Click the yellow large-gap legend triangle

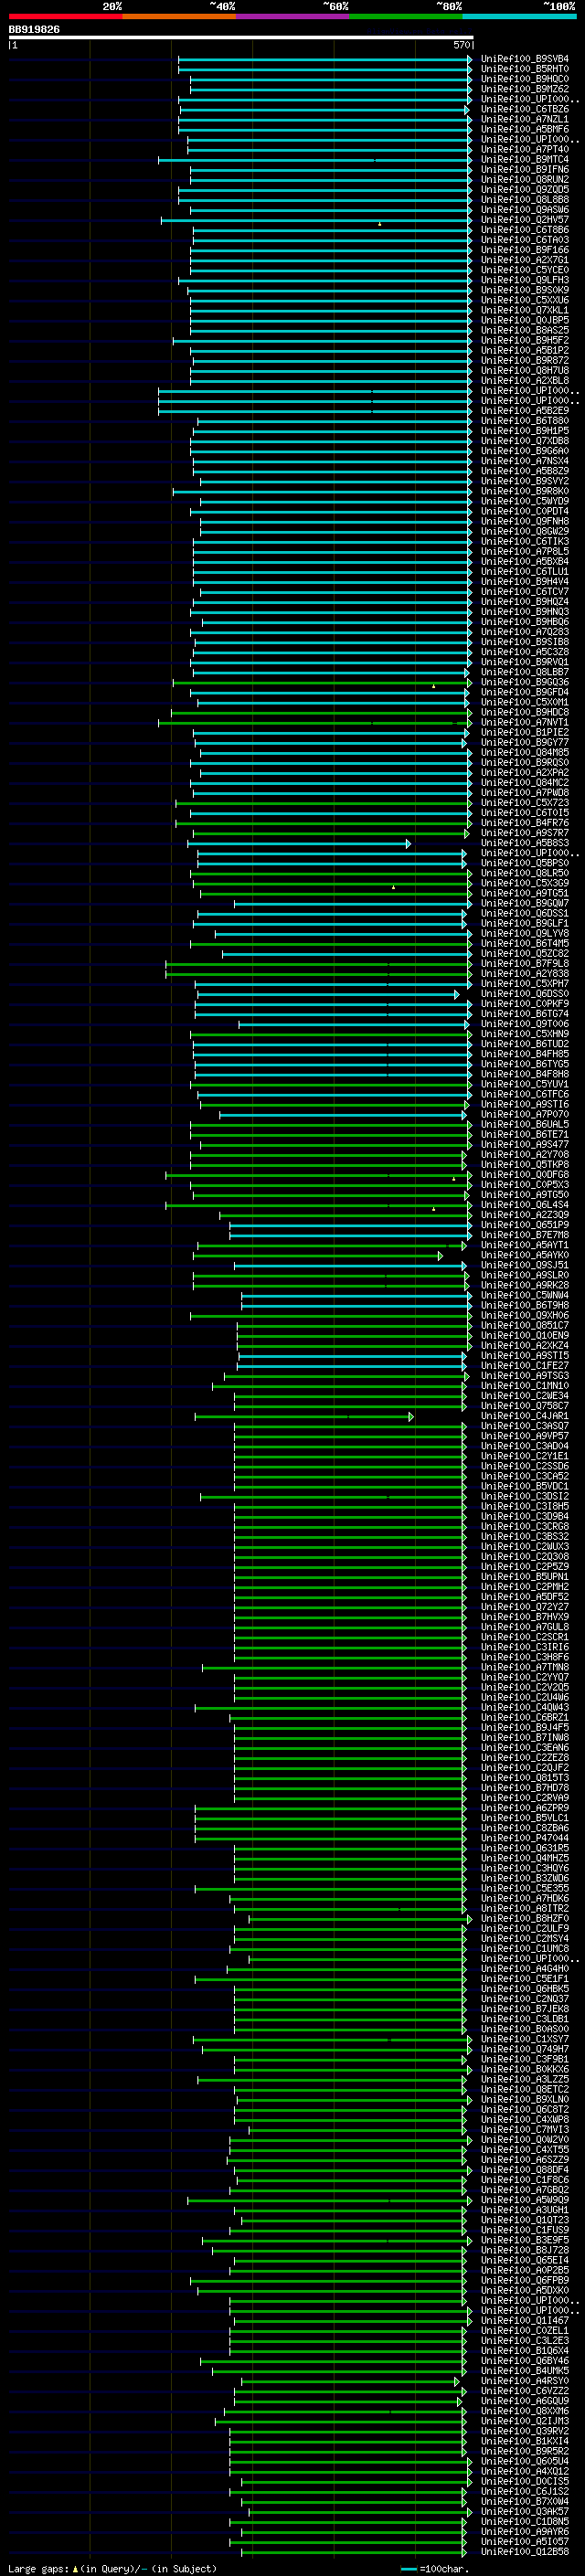pyautogui.click(x=75, y=2568)
